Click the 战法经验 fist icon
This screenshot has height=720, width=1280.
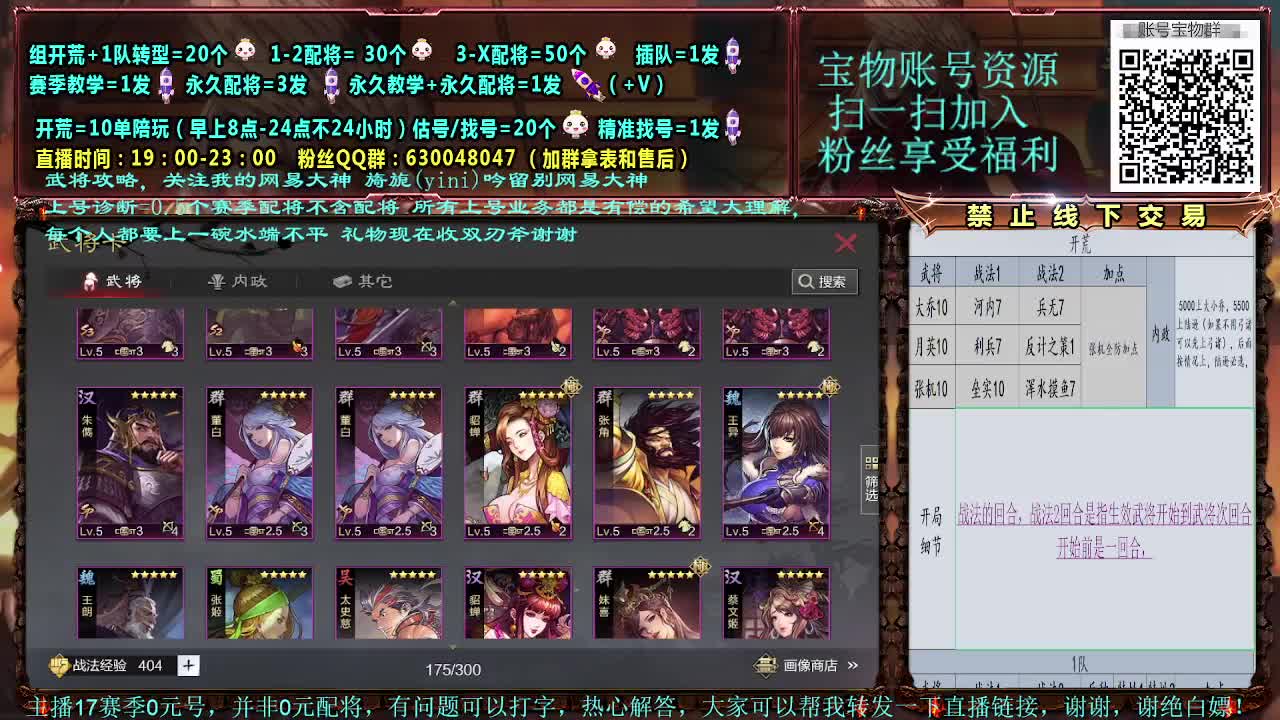[59, 665]
